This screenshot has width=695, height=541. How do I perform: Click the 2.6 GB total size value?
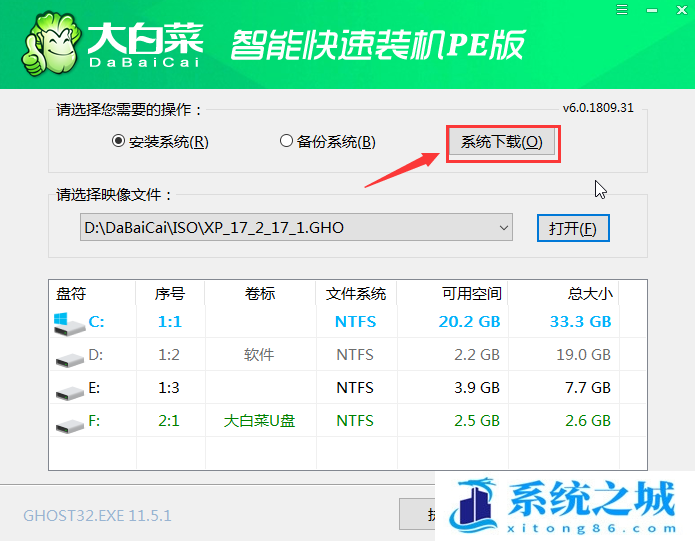(588, 420)
